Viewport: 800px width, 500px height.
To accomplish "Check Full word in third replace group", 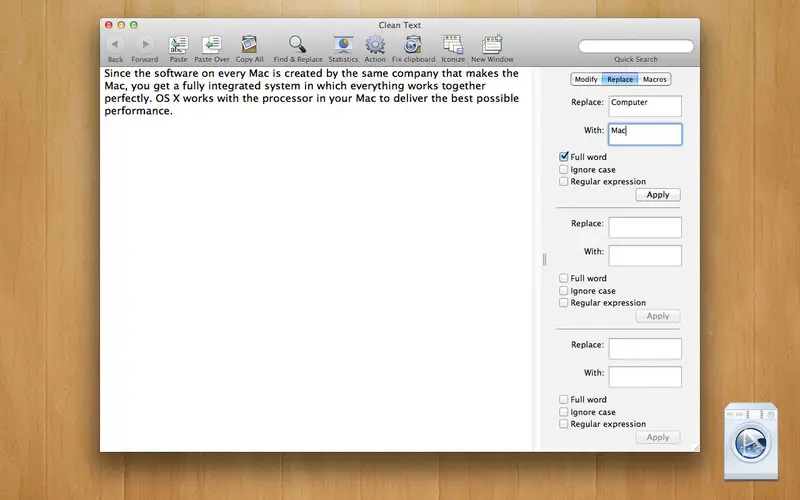I will point(564,399).
